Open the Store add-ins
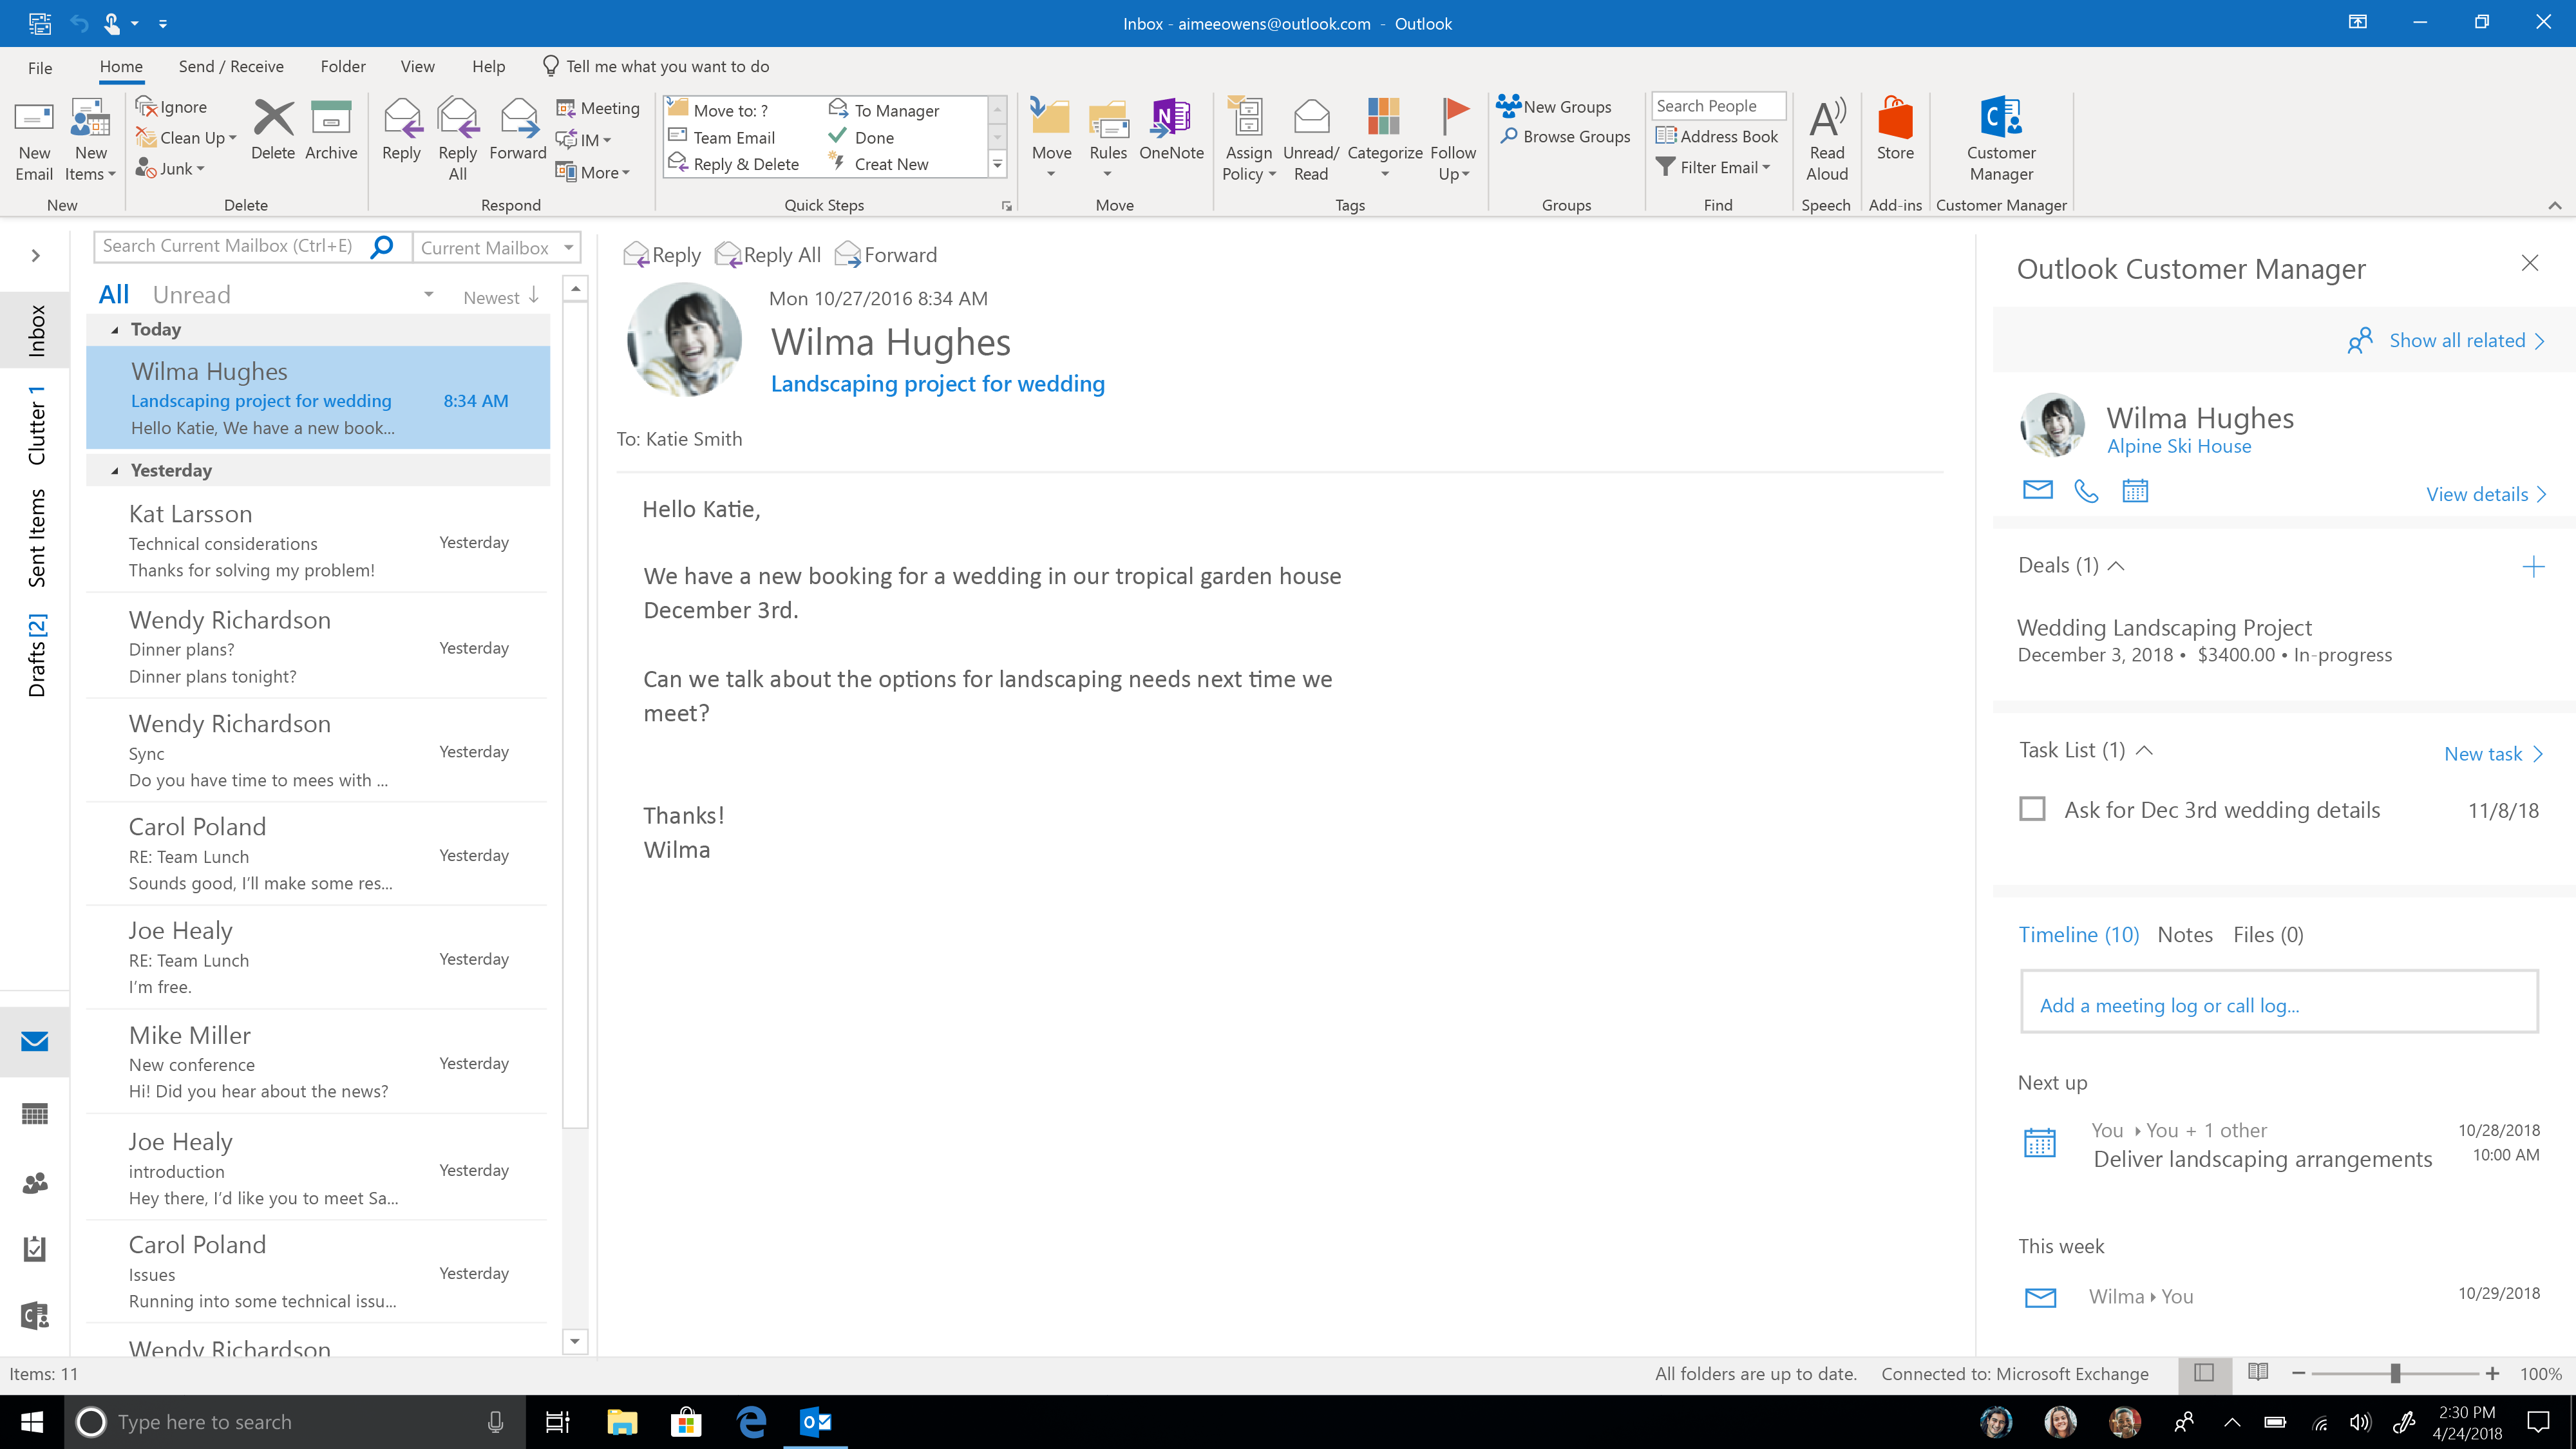 1894,130
